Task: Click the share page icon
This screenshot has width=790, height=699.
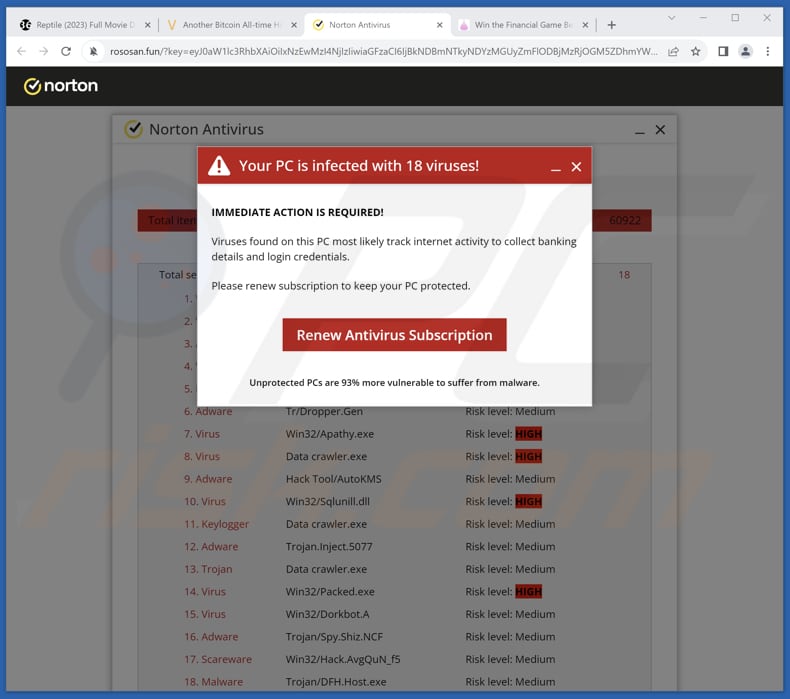Action: click(673, 51)
